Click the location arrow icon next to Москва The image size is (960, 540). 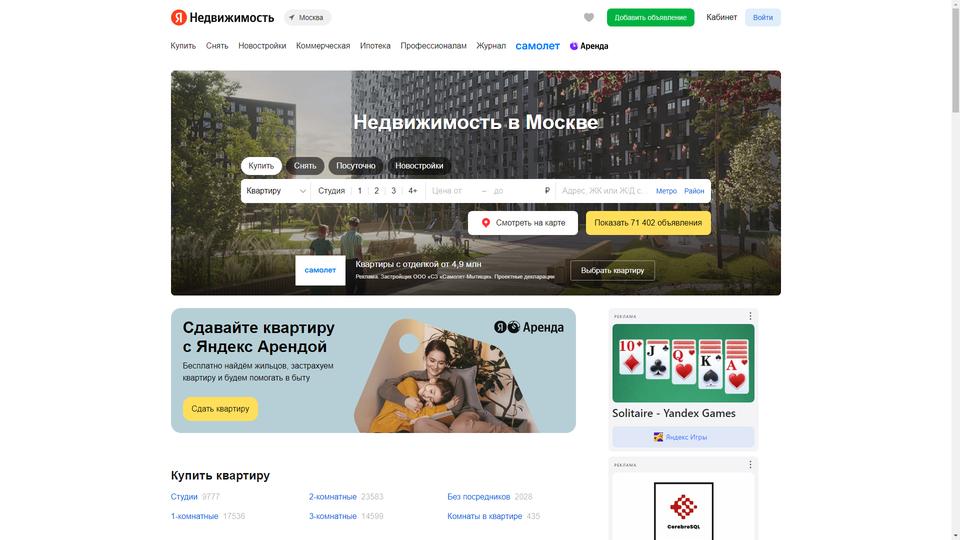click(x=292, y=18)
